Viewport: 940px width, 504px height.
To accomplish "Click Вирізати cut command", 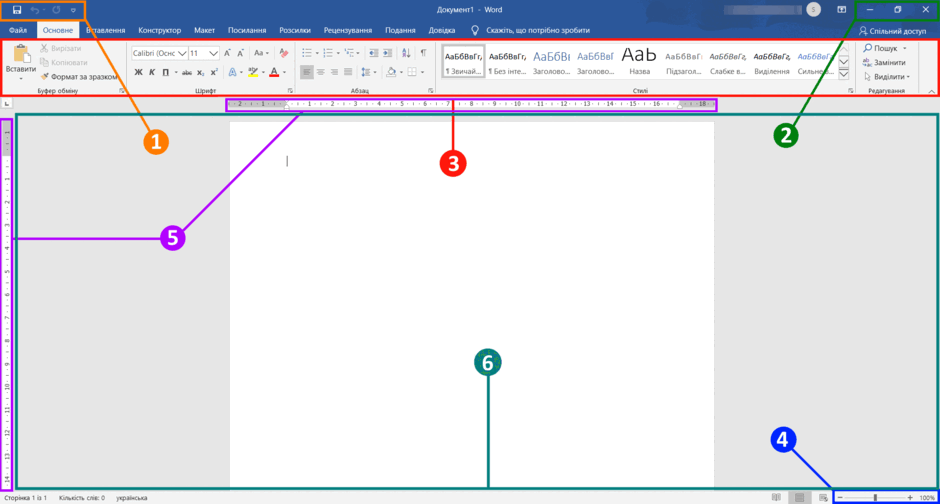I will pyautogui.click(x=61, y=49).
